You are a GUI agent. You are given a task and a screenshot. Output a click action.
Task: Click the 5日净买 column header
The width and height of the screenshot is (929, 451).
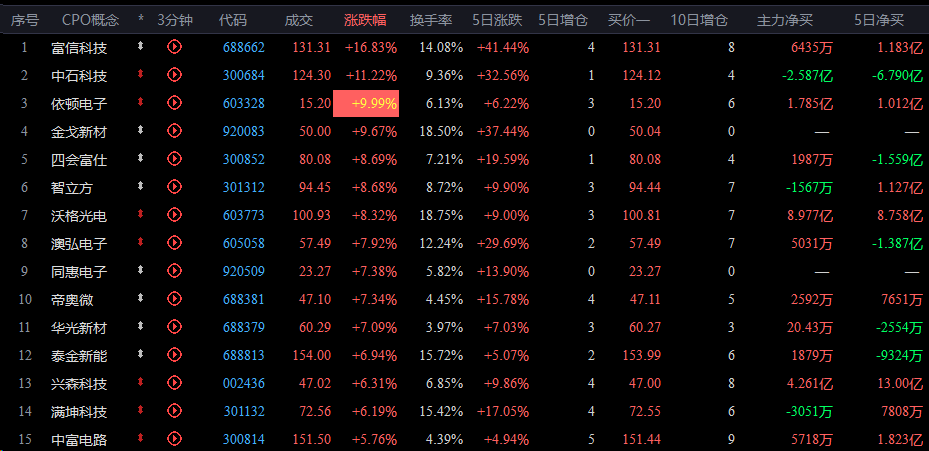[x=879, y=20]
